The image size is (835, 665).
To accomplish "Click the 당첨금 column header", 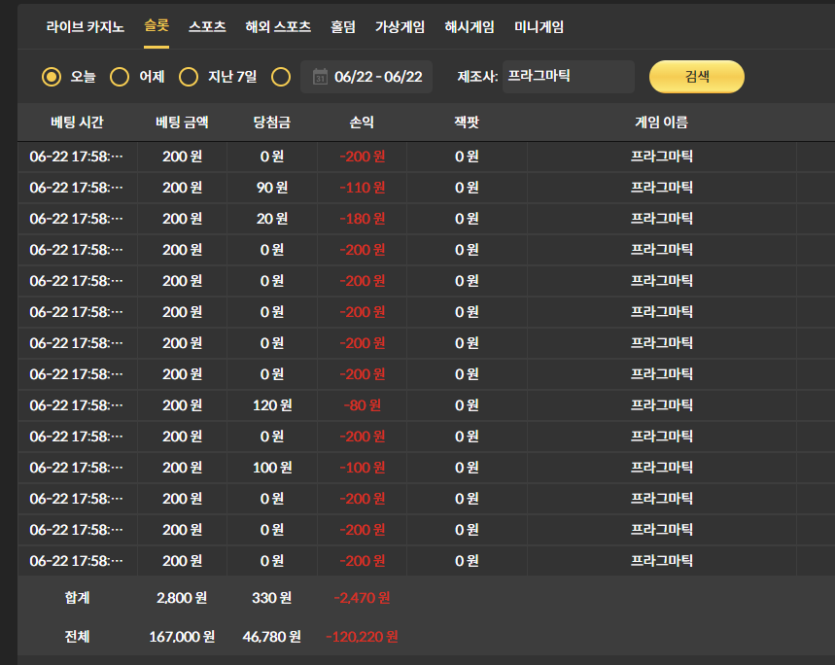I will pyautogui.click(x=272, y=122).
